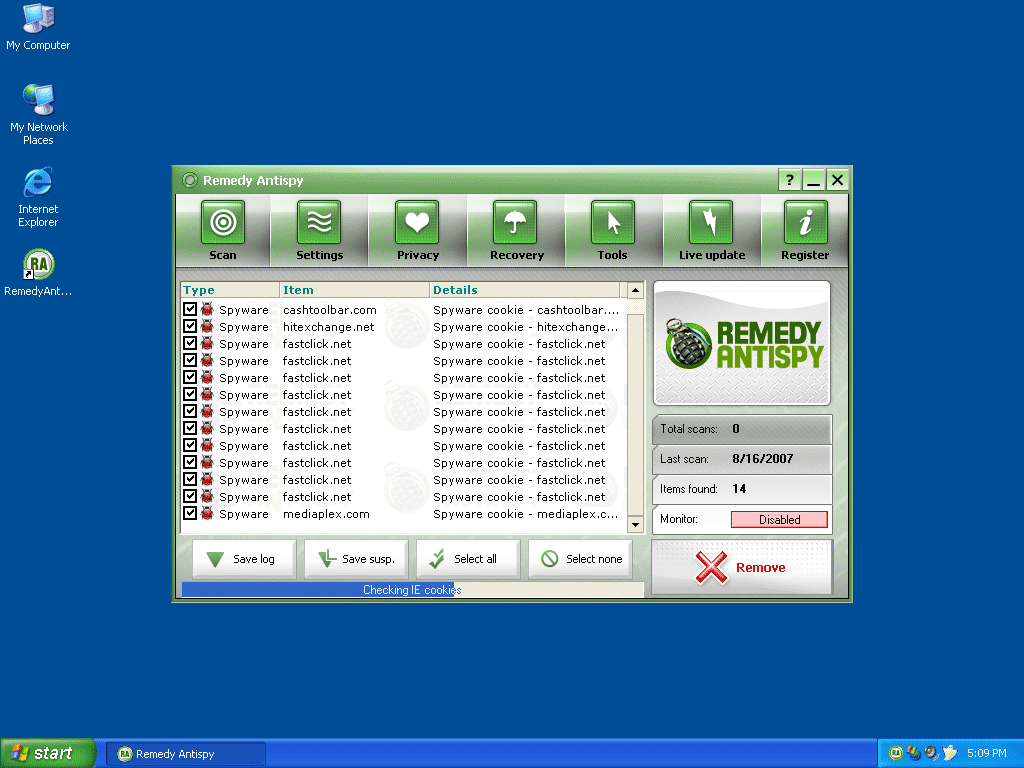Click the Privacy heart icon

pyautogui.click(x=417, y=222)
